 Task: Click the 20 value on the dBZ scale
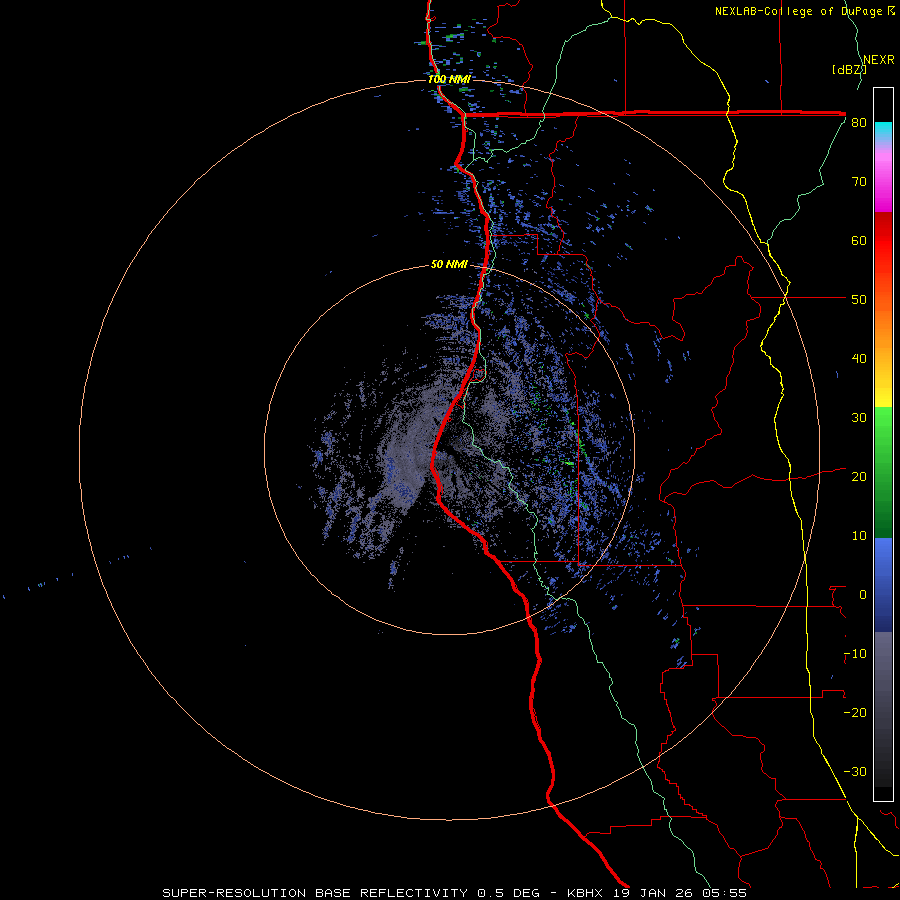point(859,477)
